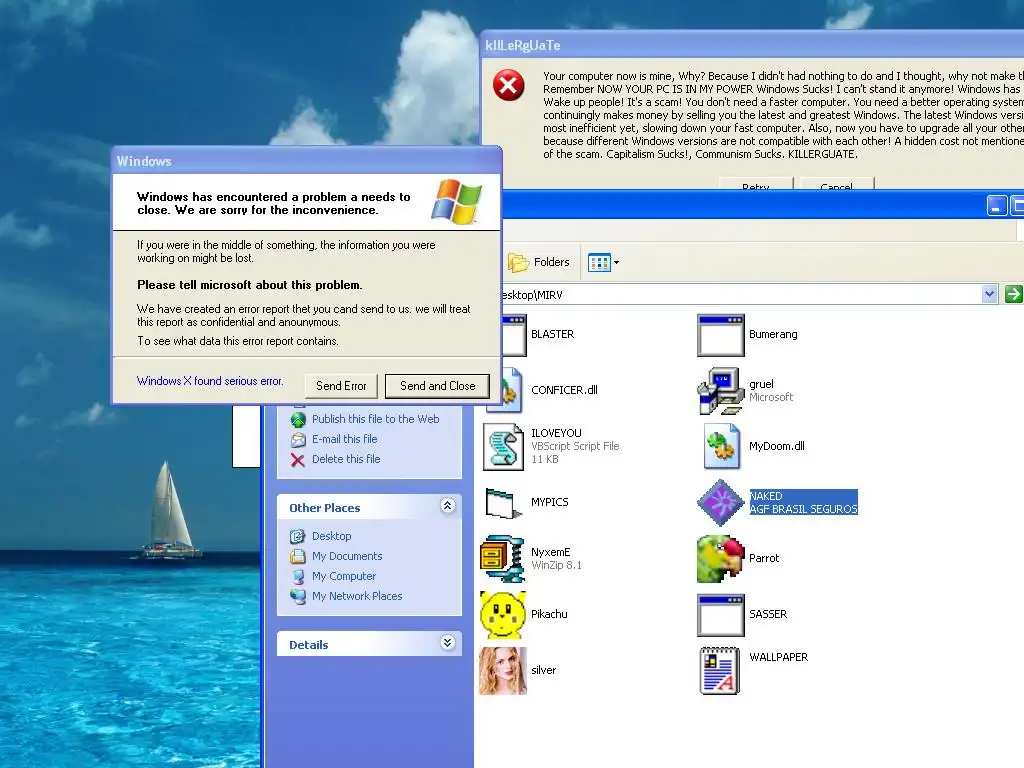Image resolution: width=1024 pixels, height=768 pixels.
Task: Select the NAKED purple diamond icon
Action: click(721, 503)
